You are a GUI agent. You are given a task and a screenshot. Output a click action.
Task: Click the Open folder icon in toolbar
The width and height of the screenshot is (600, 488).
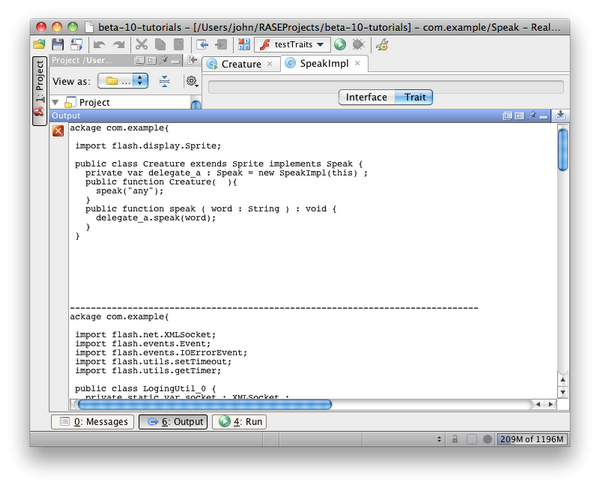39,45
